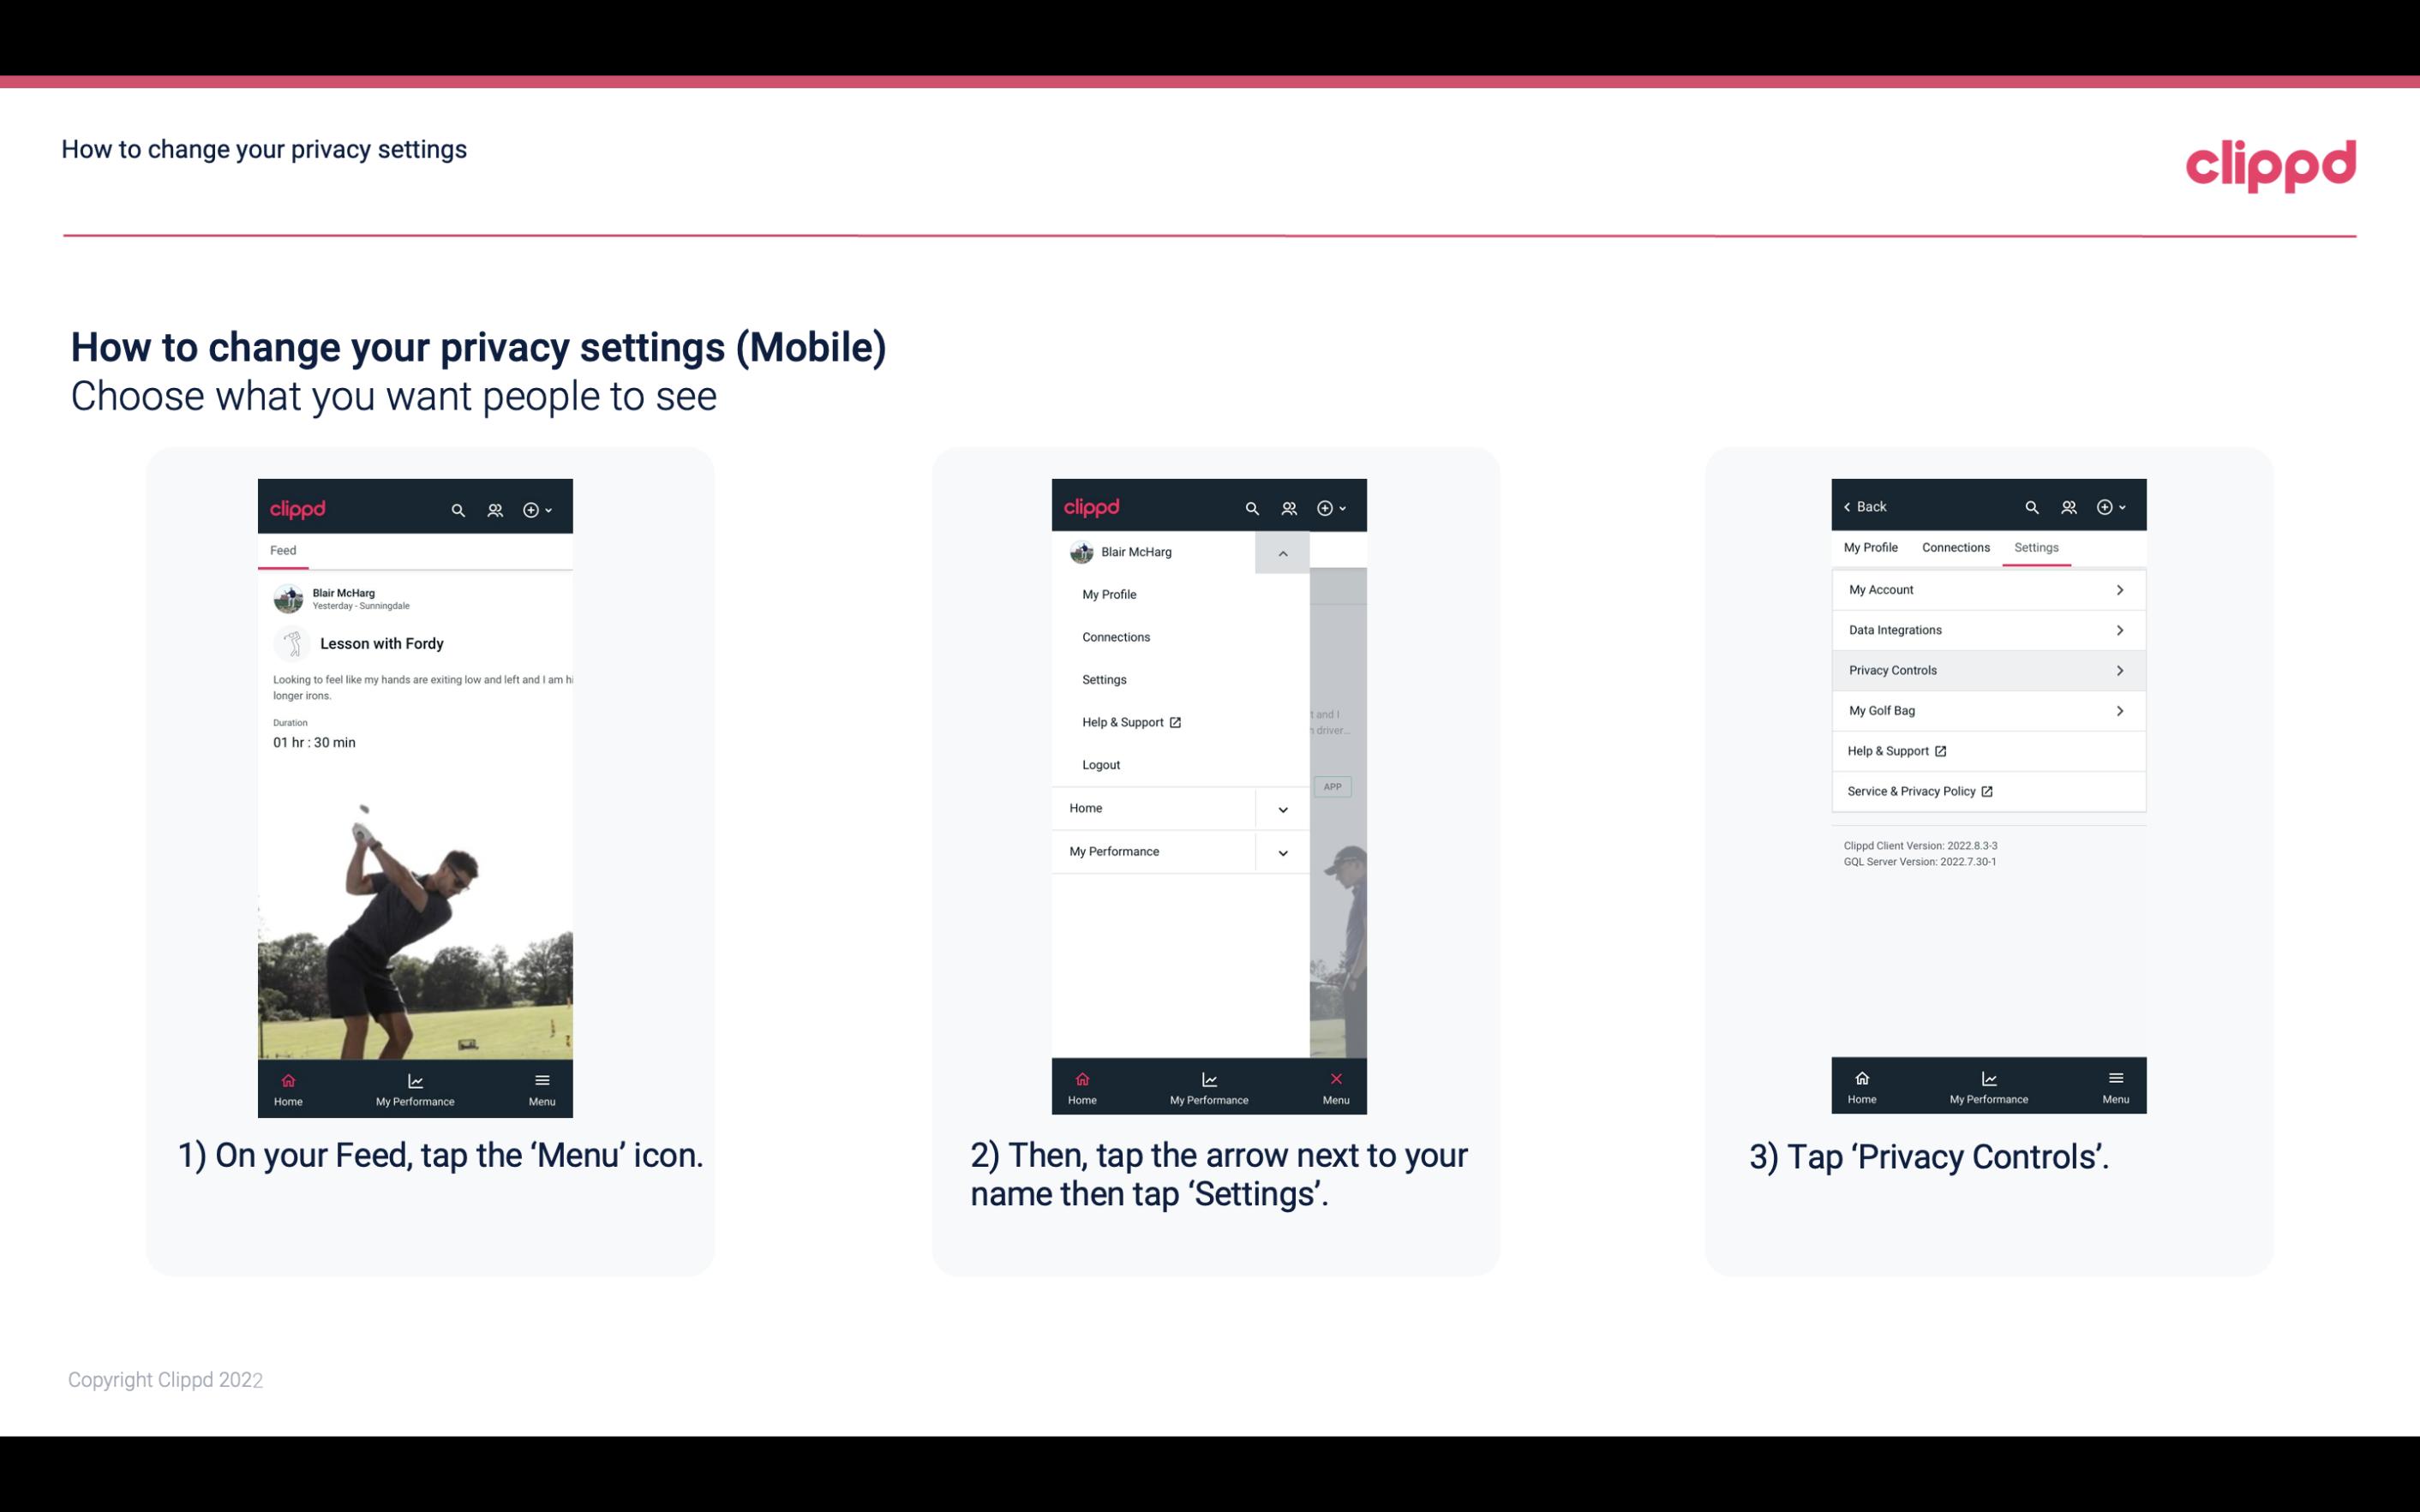2420x1512 pixels.
Task: Tap the arrow next to Blair McHarg
Action: (1282, 553)
